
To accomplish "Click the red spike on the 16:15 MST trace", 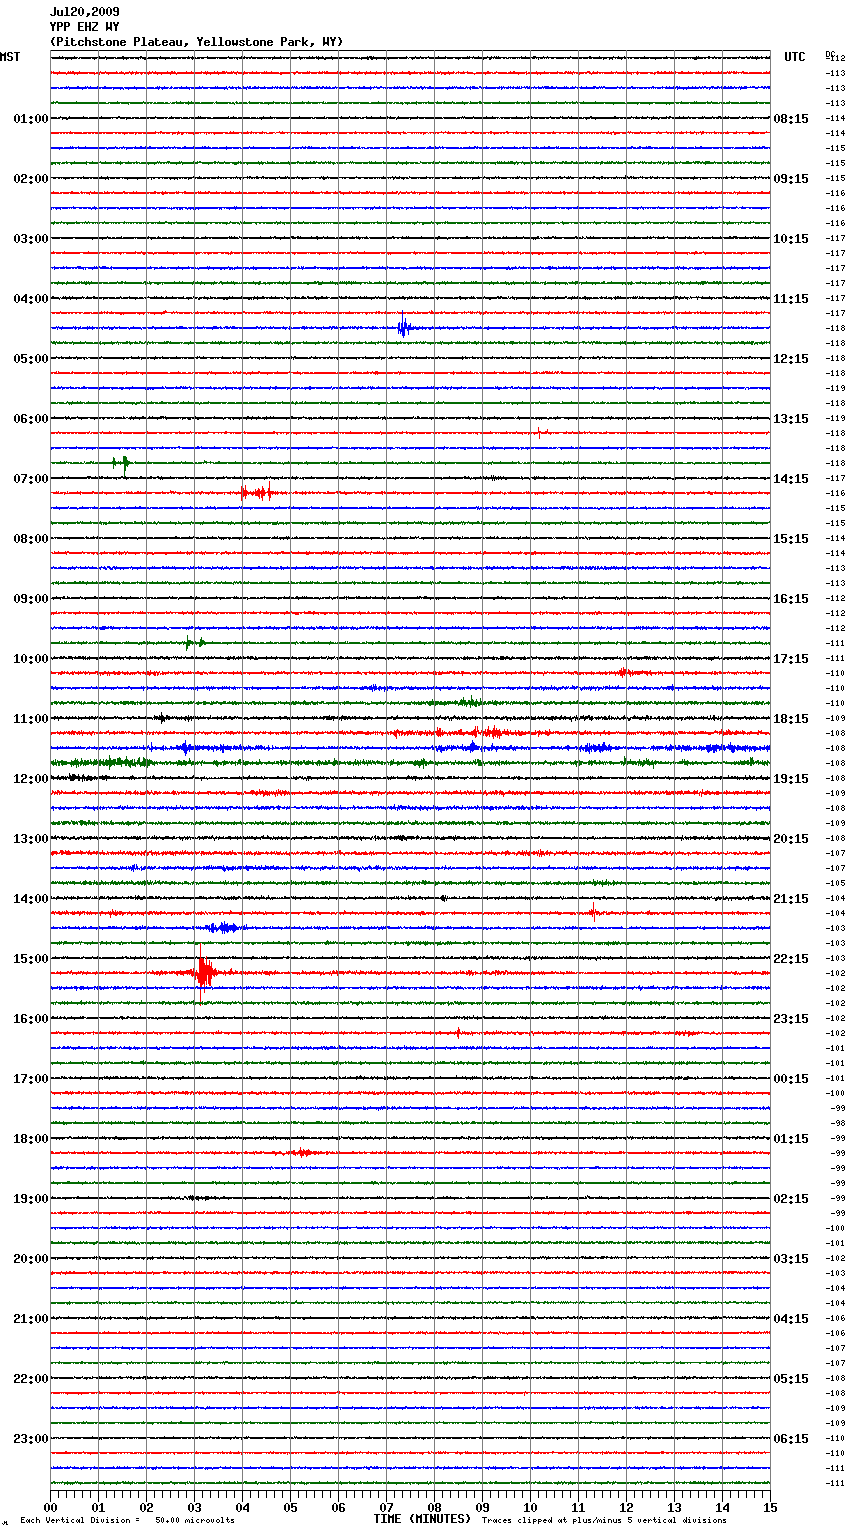I will (459, 1033).
